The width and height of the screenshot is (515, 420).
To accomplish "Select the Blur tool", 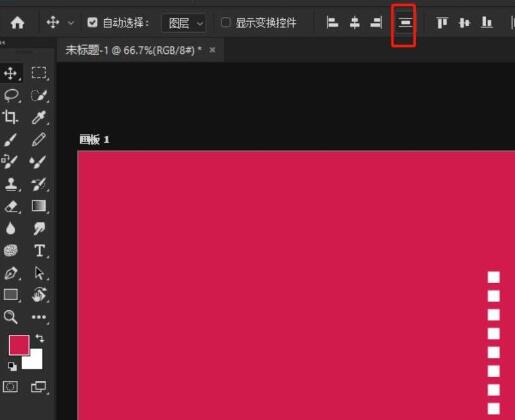I will [11, 228].
